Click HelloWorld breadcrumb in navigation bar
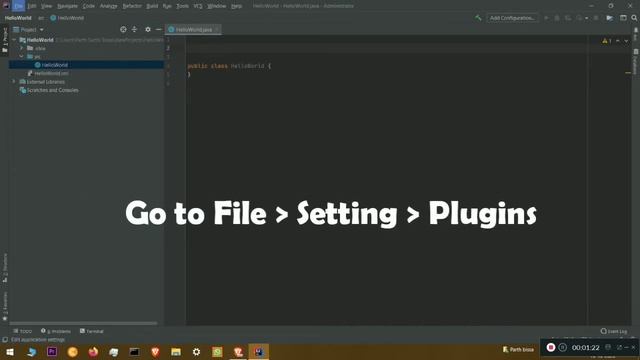Image resolution: width=640 pixels, height=360 pixels. click(18, 18)
